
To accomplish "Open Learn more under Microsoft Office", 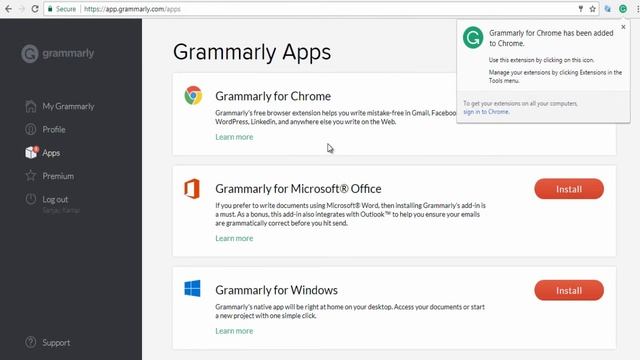I will click(234, 238).
